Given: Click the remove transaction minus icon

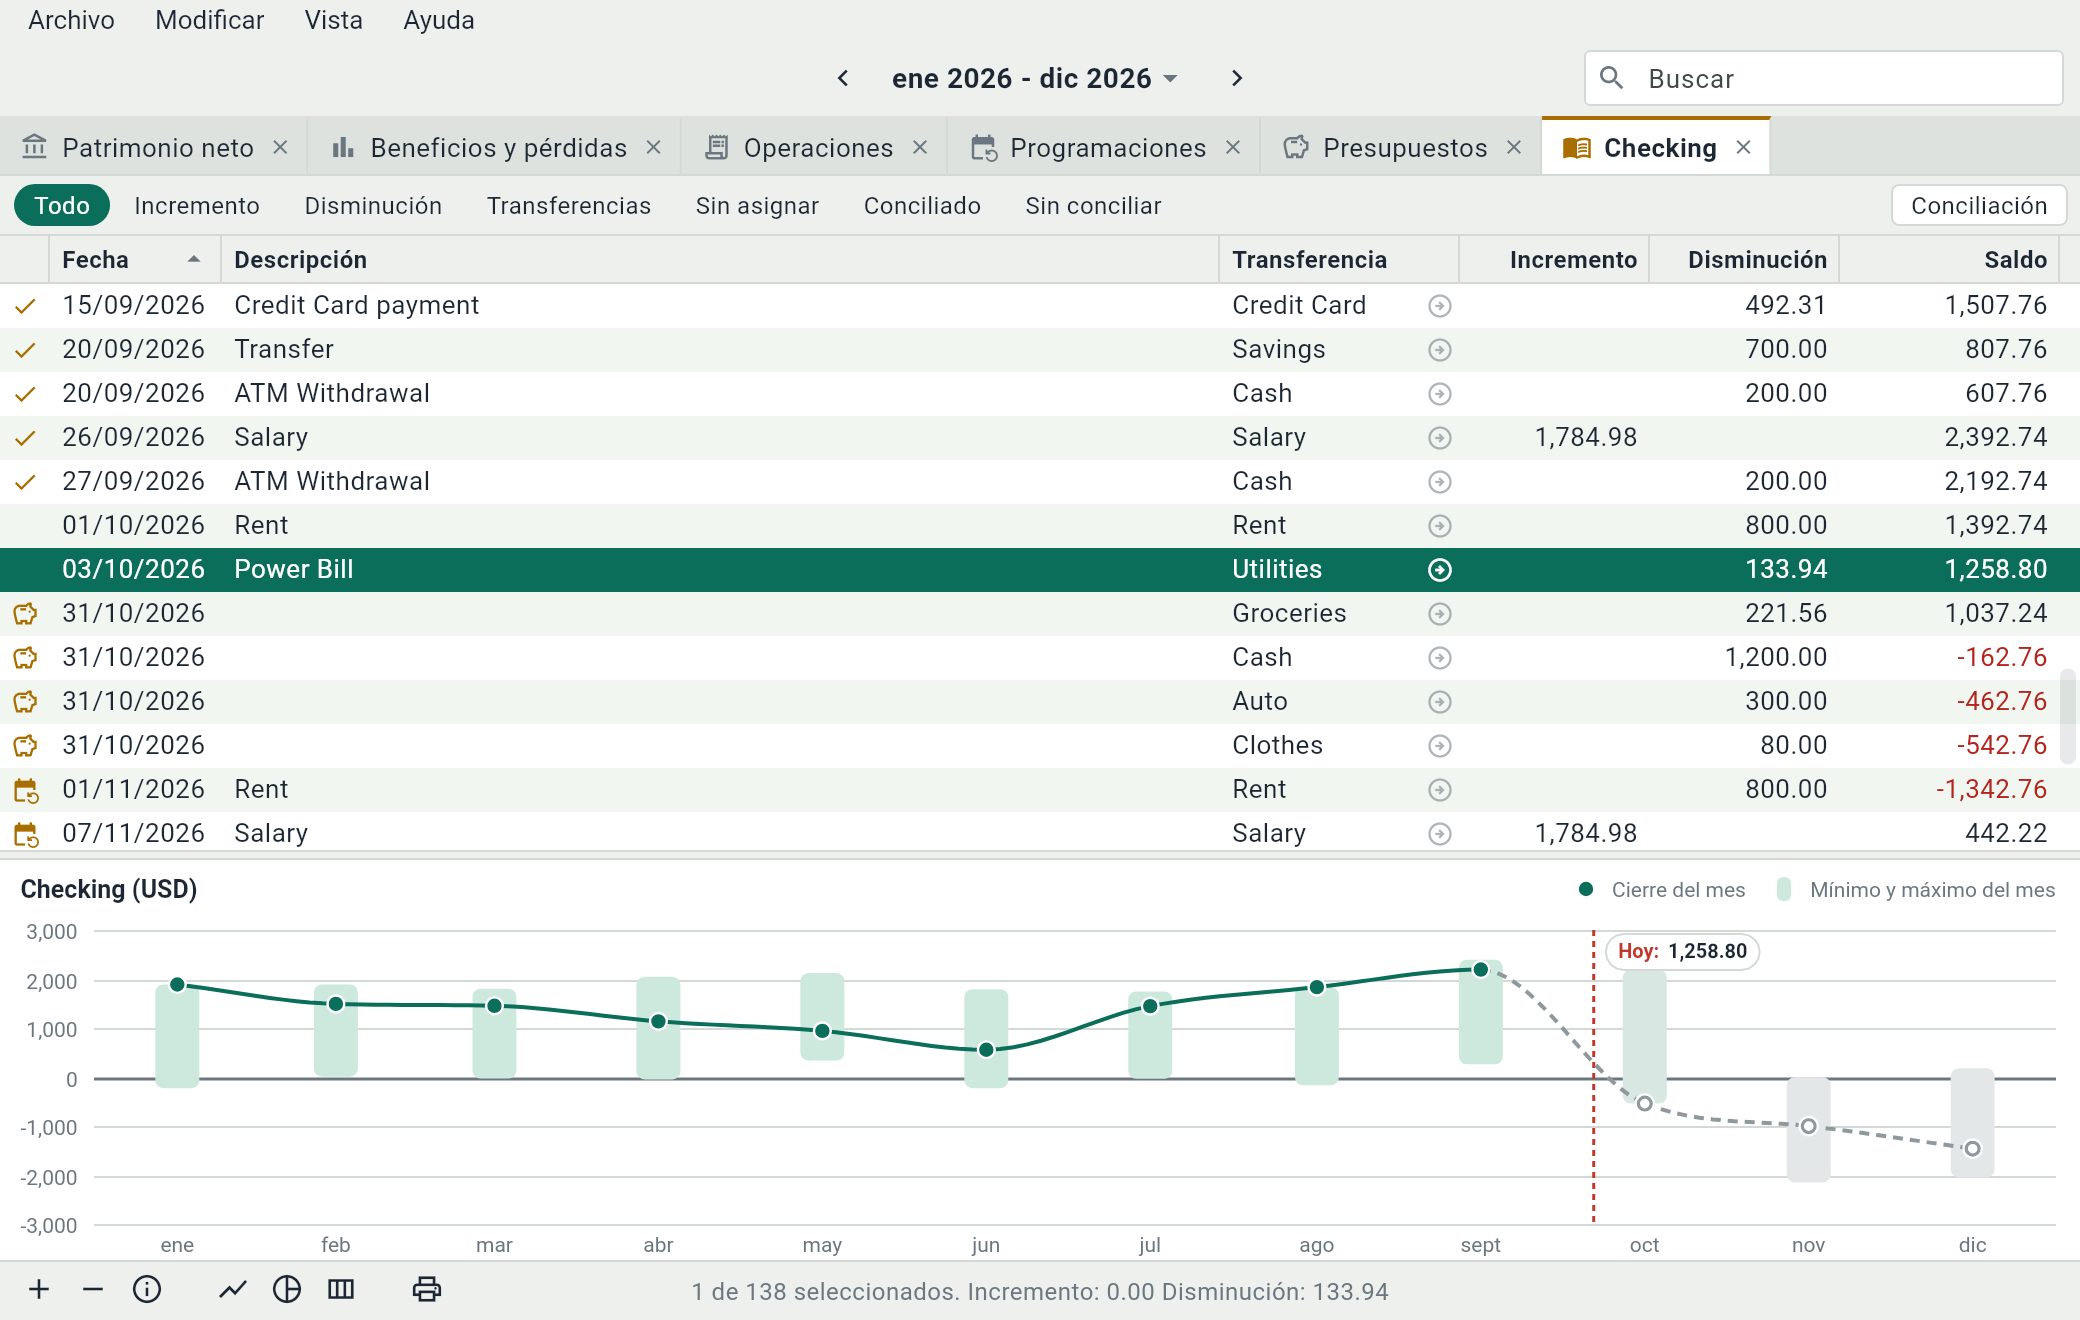Looking at the screenshot, I should click(x=93, y=1290).
